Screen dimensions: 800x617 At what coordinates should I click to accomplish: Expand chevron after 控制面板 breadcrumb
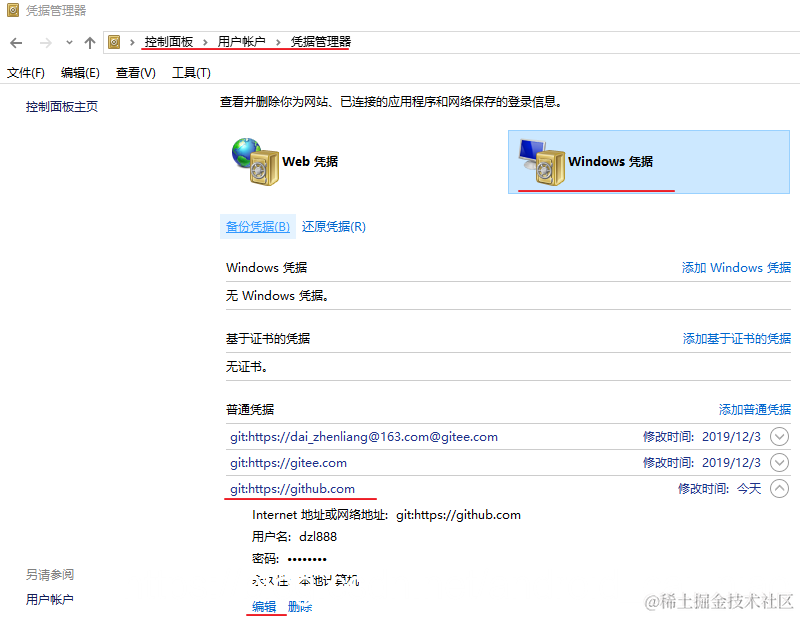[x=205, y=42]
